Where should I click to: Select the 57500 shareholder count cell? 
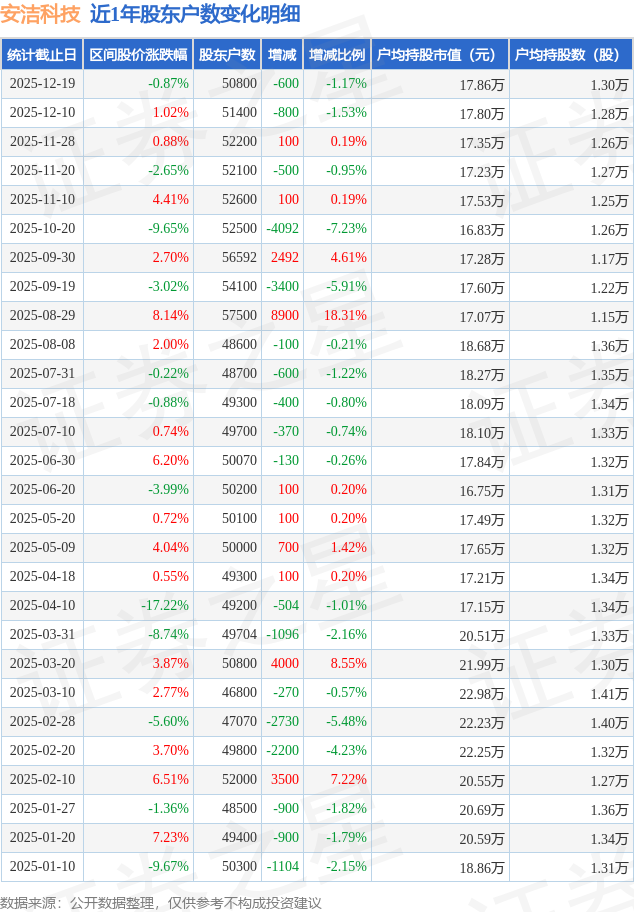[240, 316]
